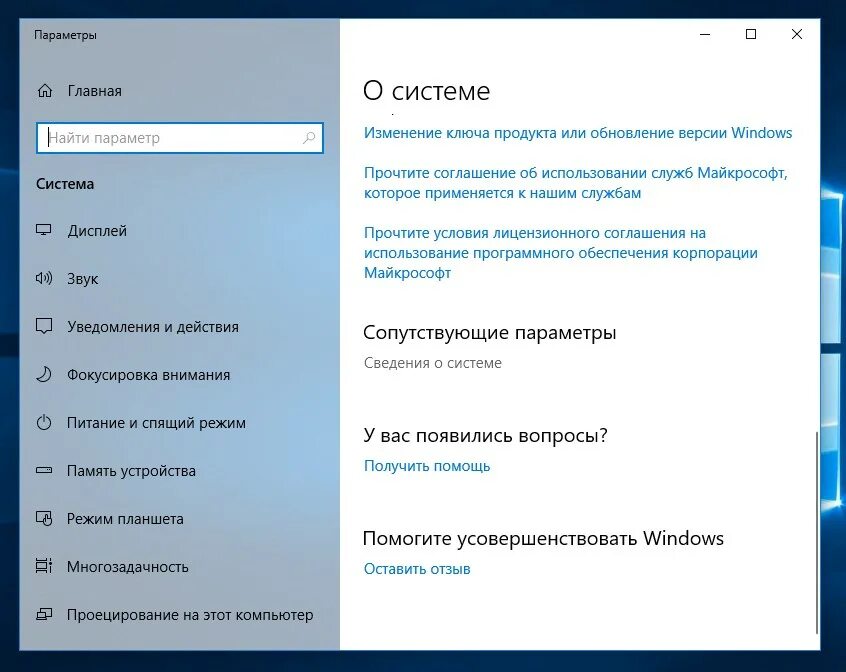Click the Память устройства drive icon
The image size is (846, 672).
point(44,470)
